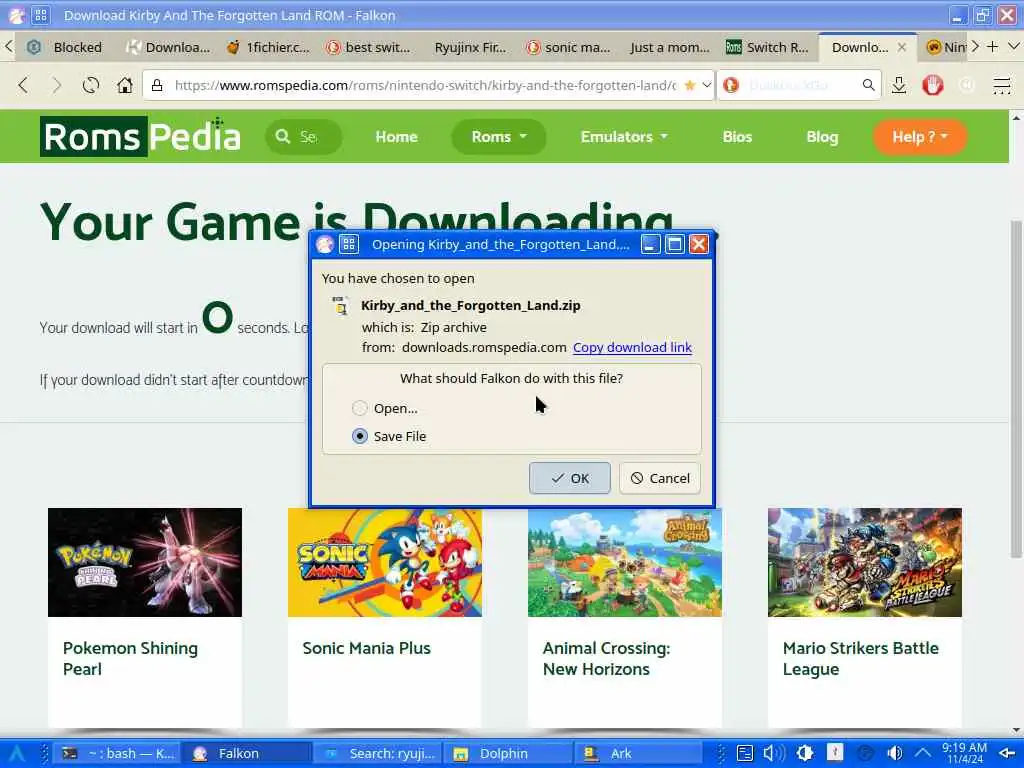
Task: Open the clipboard tray icon
Action: click(744, 753)
